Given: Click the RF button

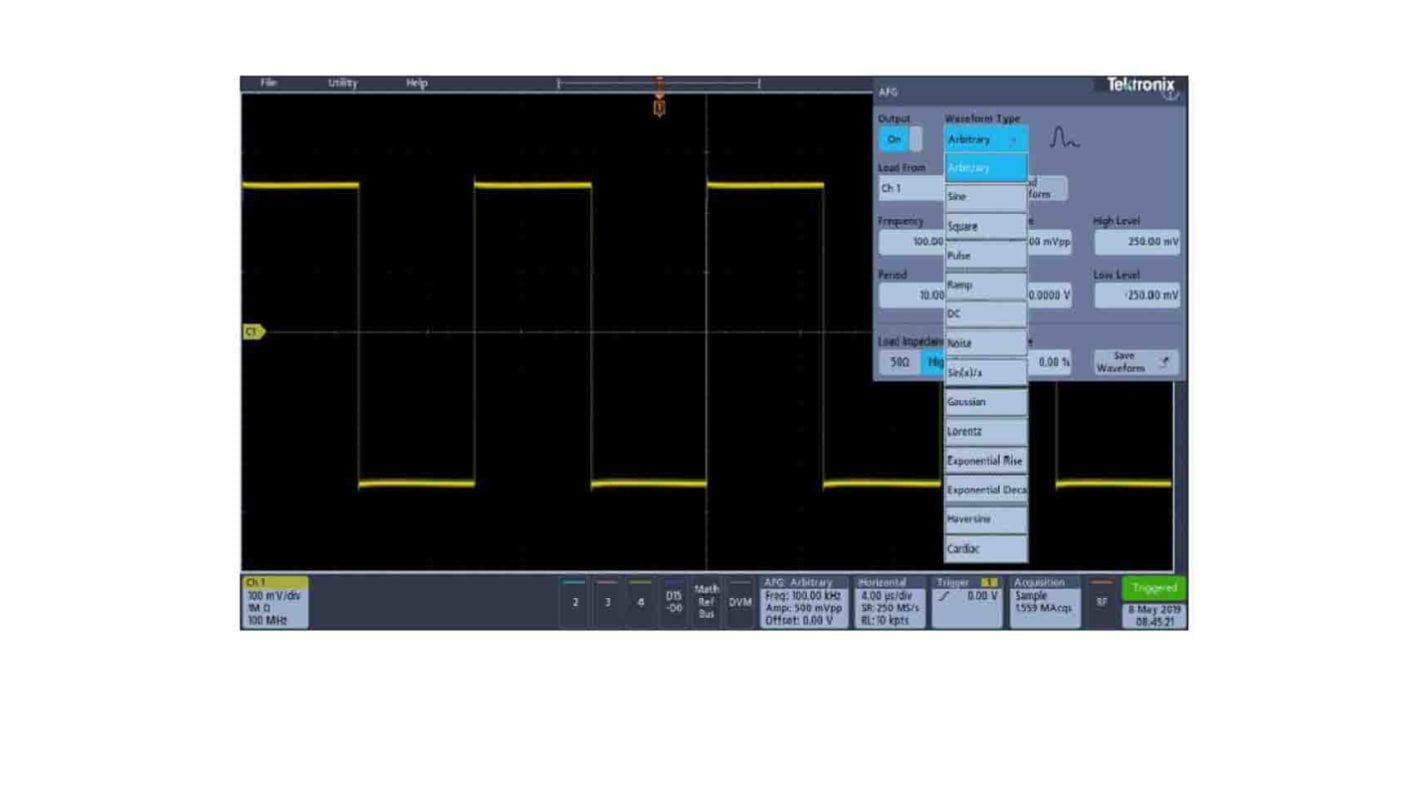Looking at the screenshot, I should tap(1101, 602).
